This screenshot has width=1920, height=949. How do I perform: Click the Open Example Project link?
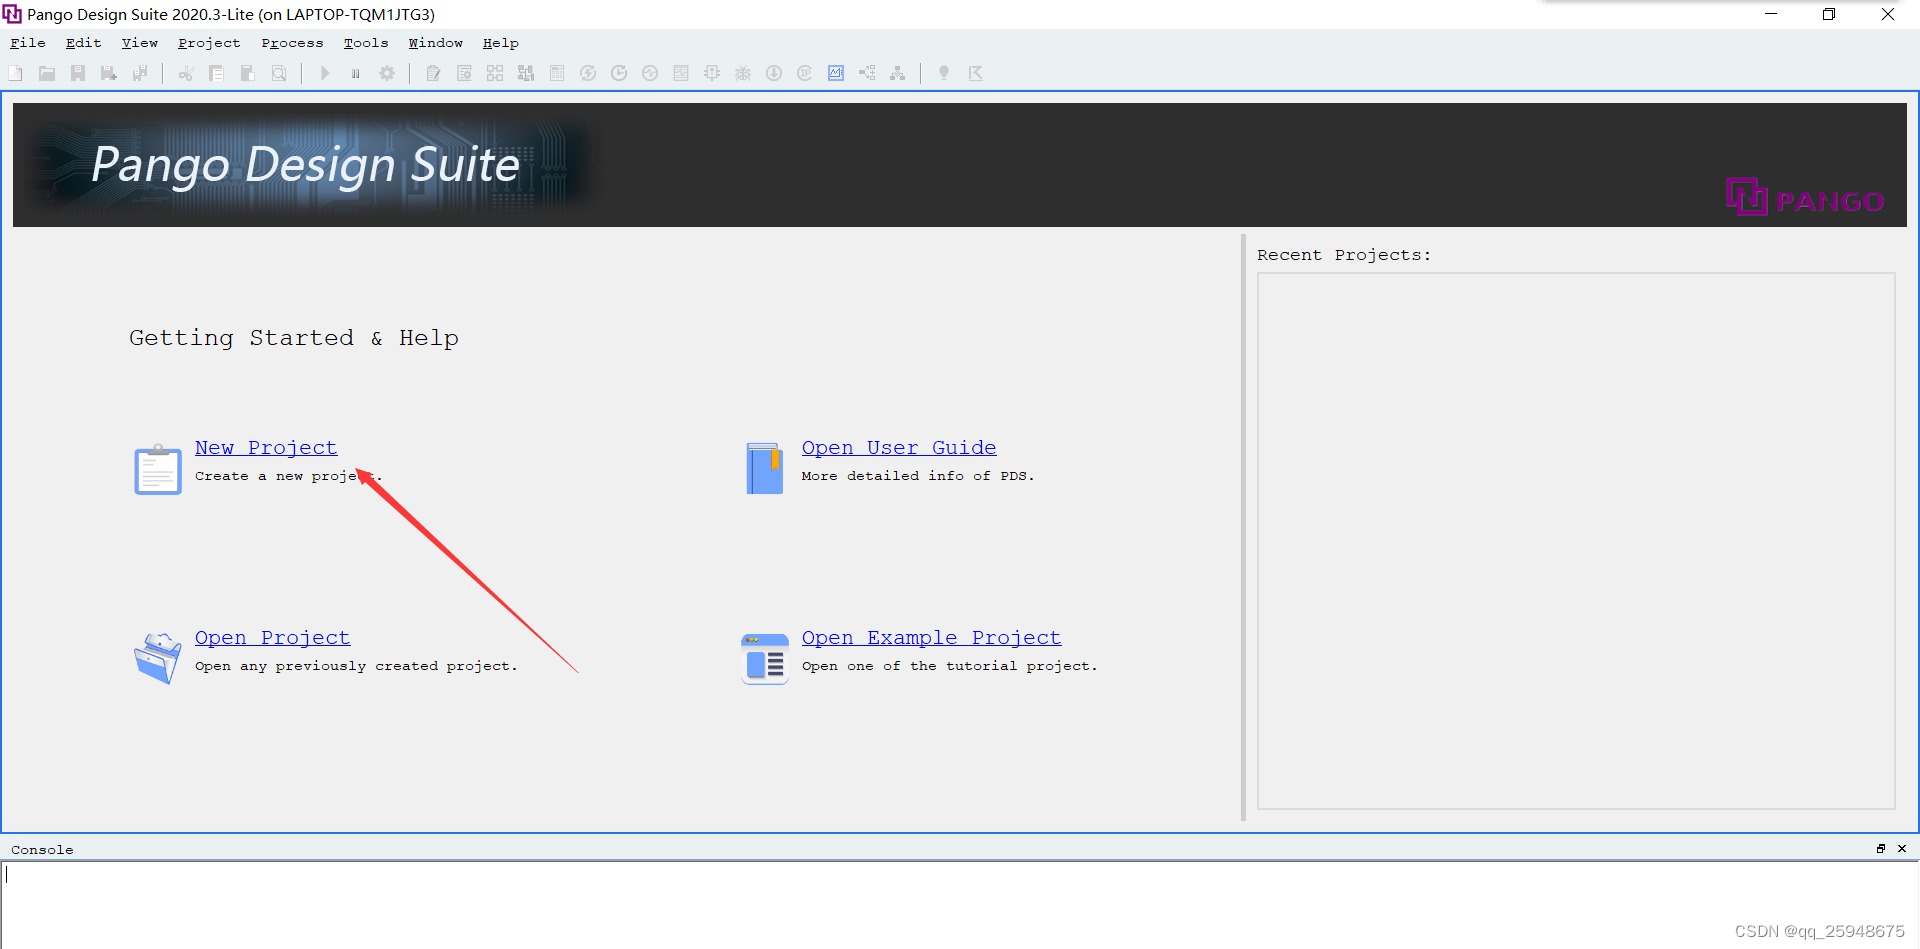click(932, 638)
